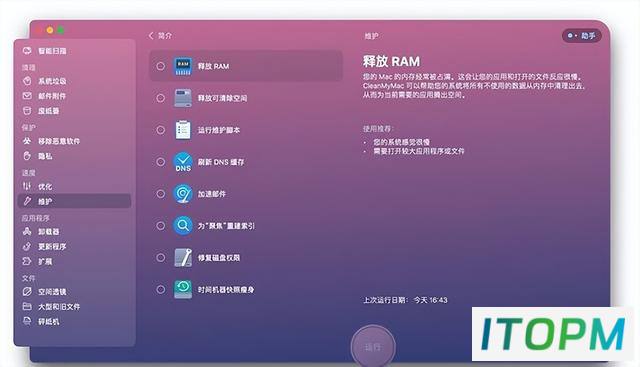This screenshot has width=640, height=367.
Task: Open 智能扫描 Smart Scan icon in sidebar
Action: (27, 51)
